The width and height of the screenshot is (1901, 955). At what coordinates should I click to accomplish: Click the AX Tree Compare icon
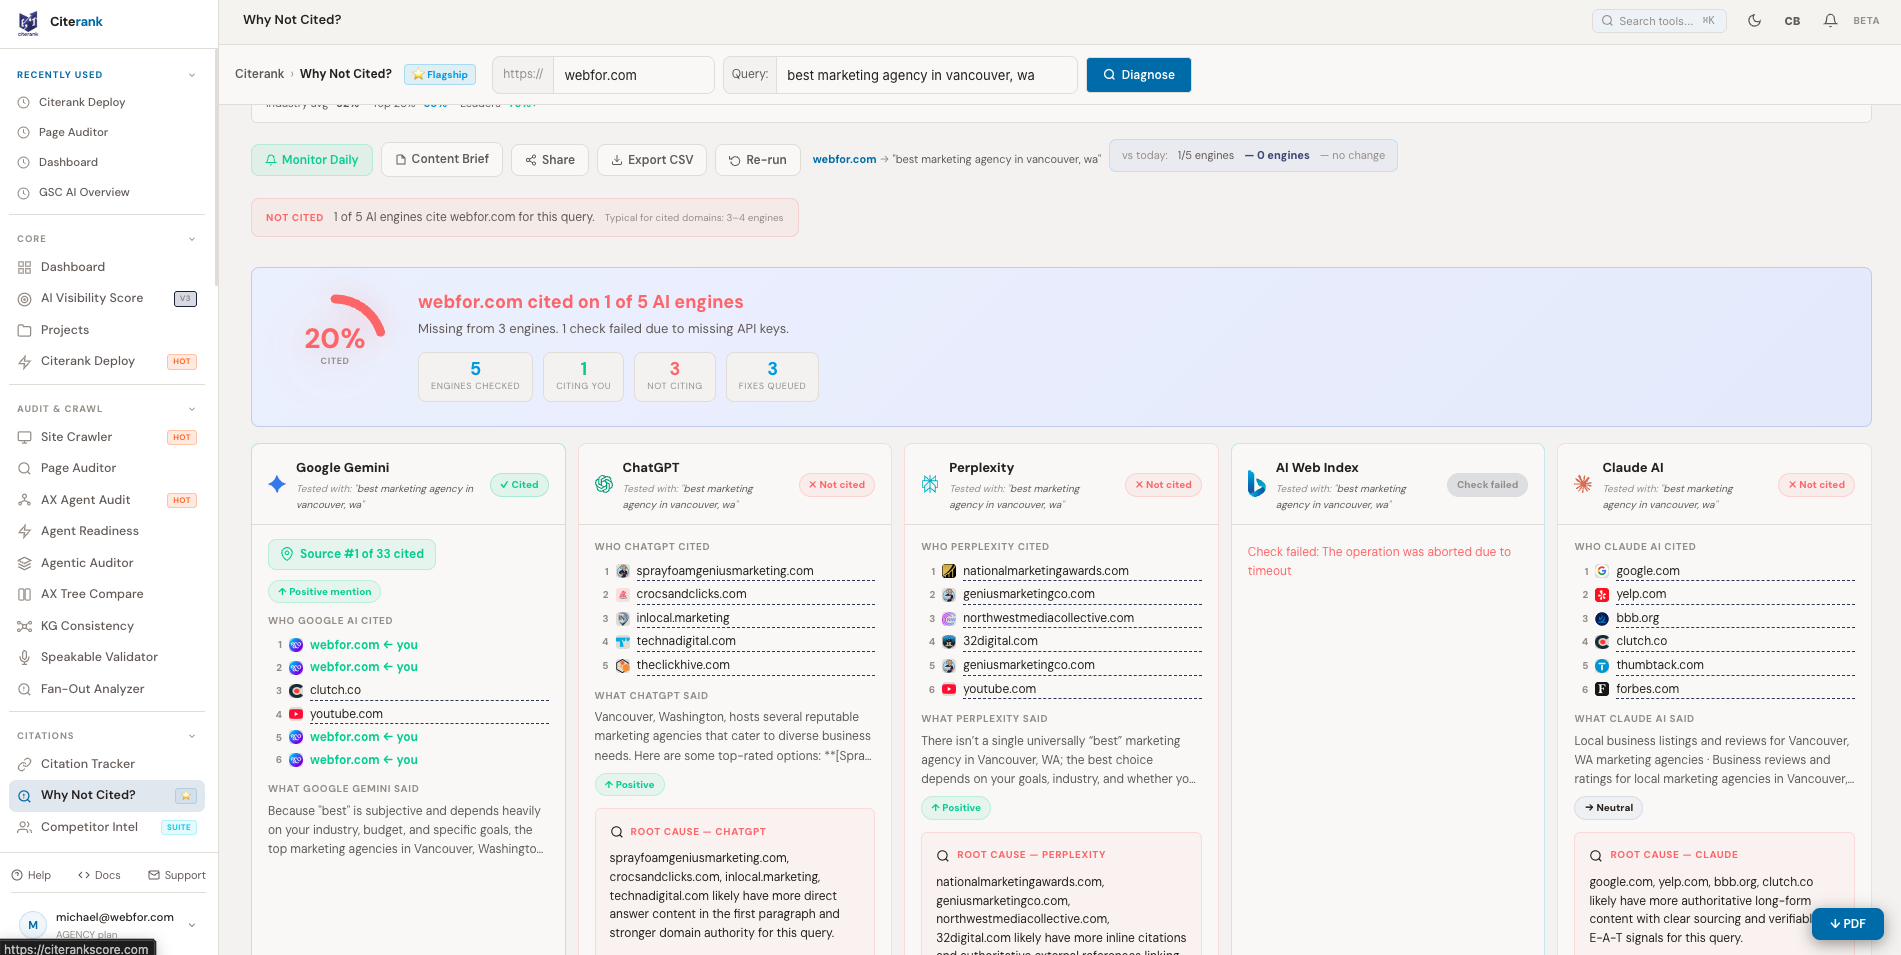pos(25,594)
